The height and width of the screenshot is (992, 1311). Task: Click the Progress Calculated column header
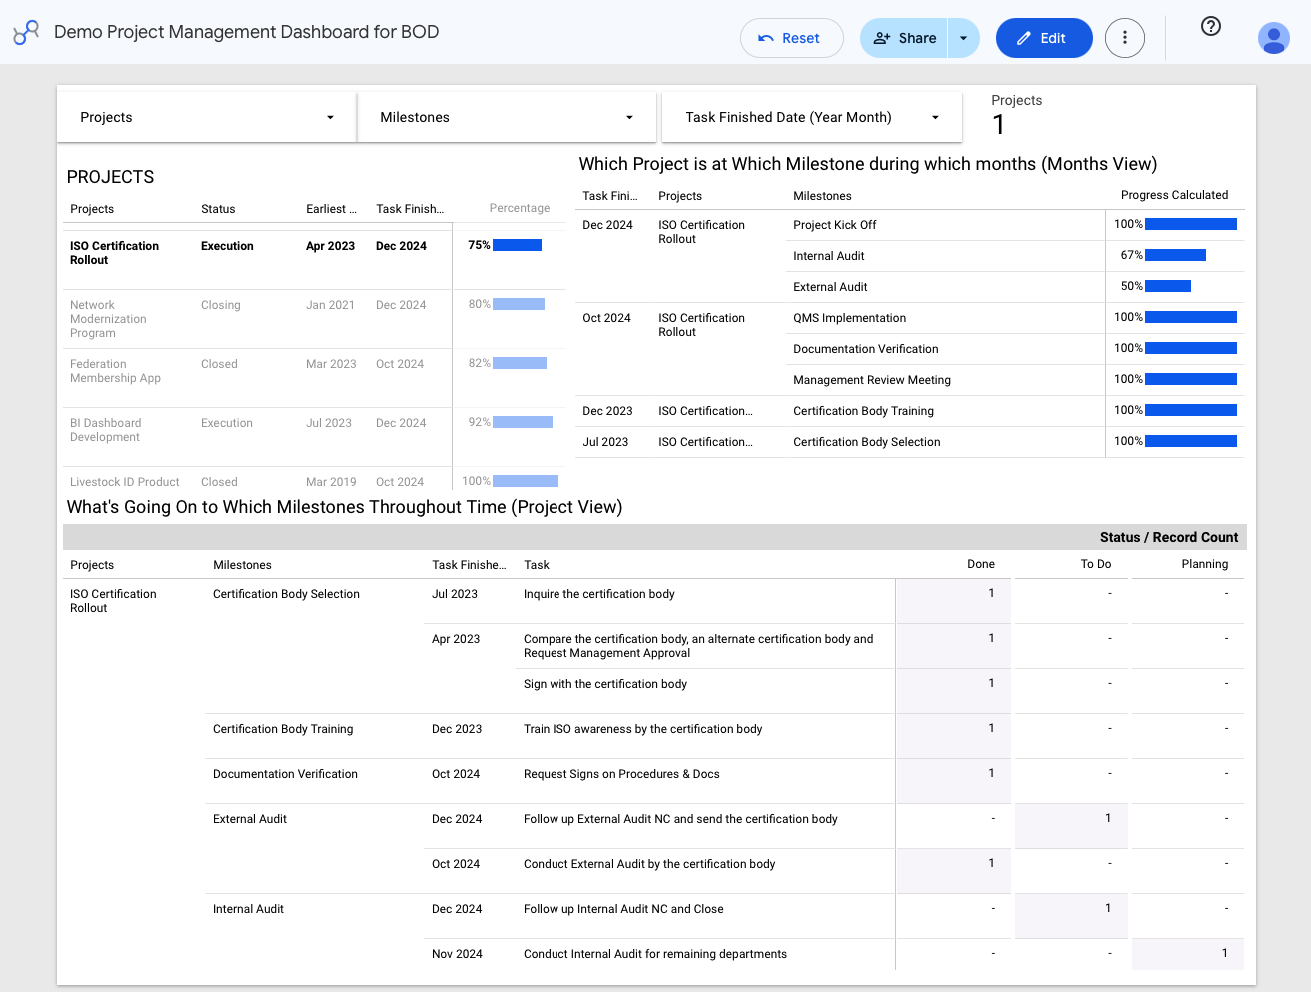(x=1174, y=195)
